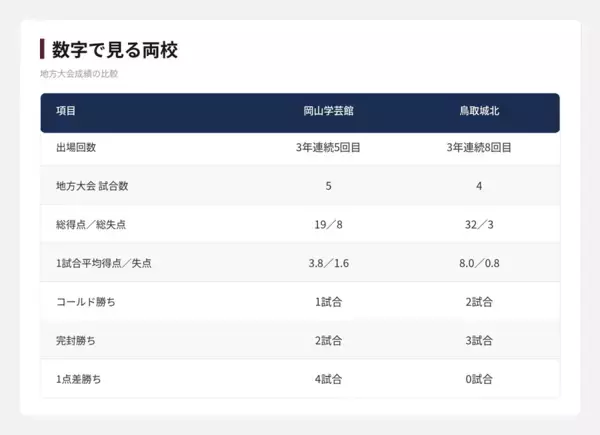
Task: Click the cell 3年連続5回目
Action: point(328,147)
